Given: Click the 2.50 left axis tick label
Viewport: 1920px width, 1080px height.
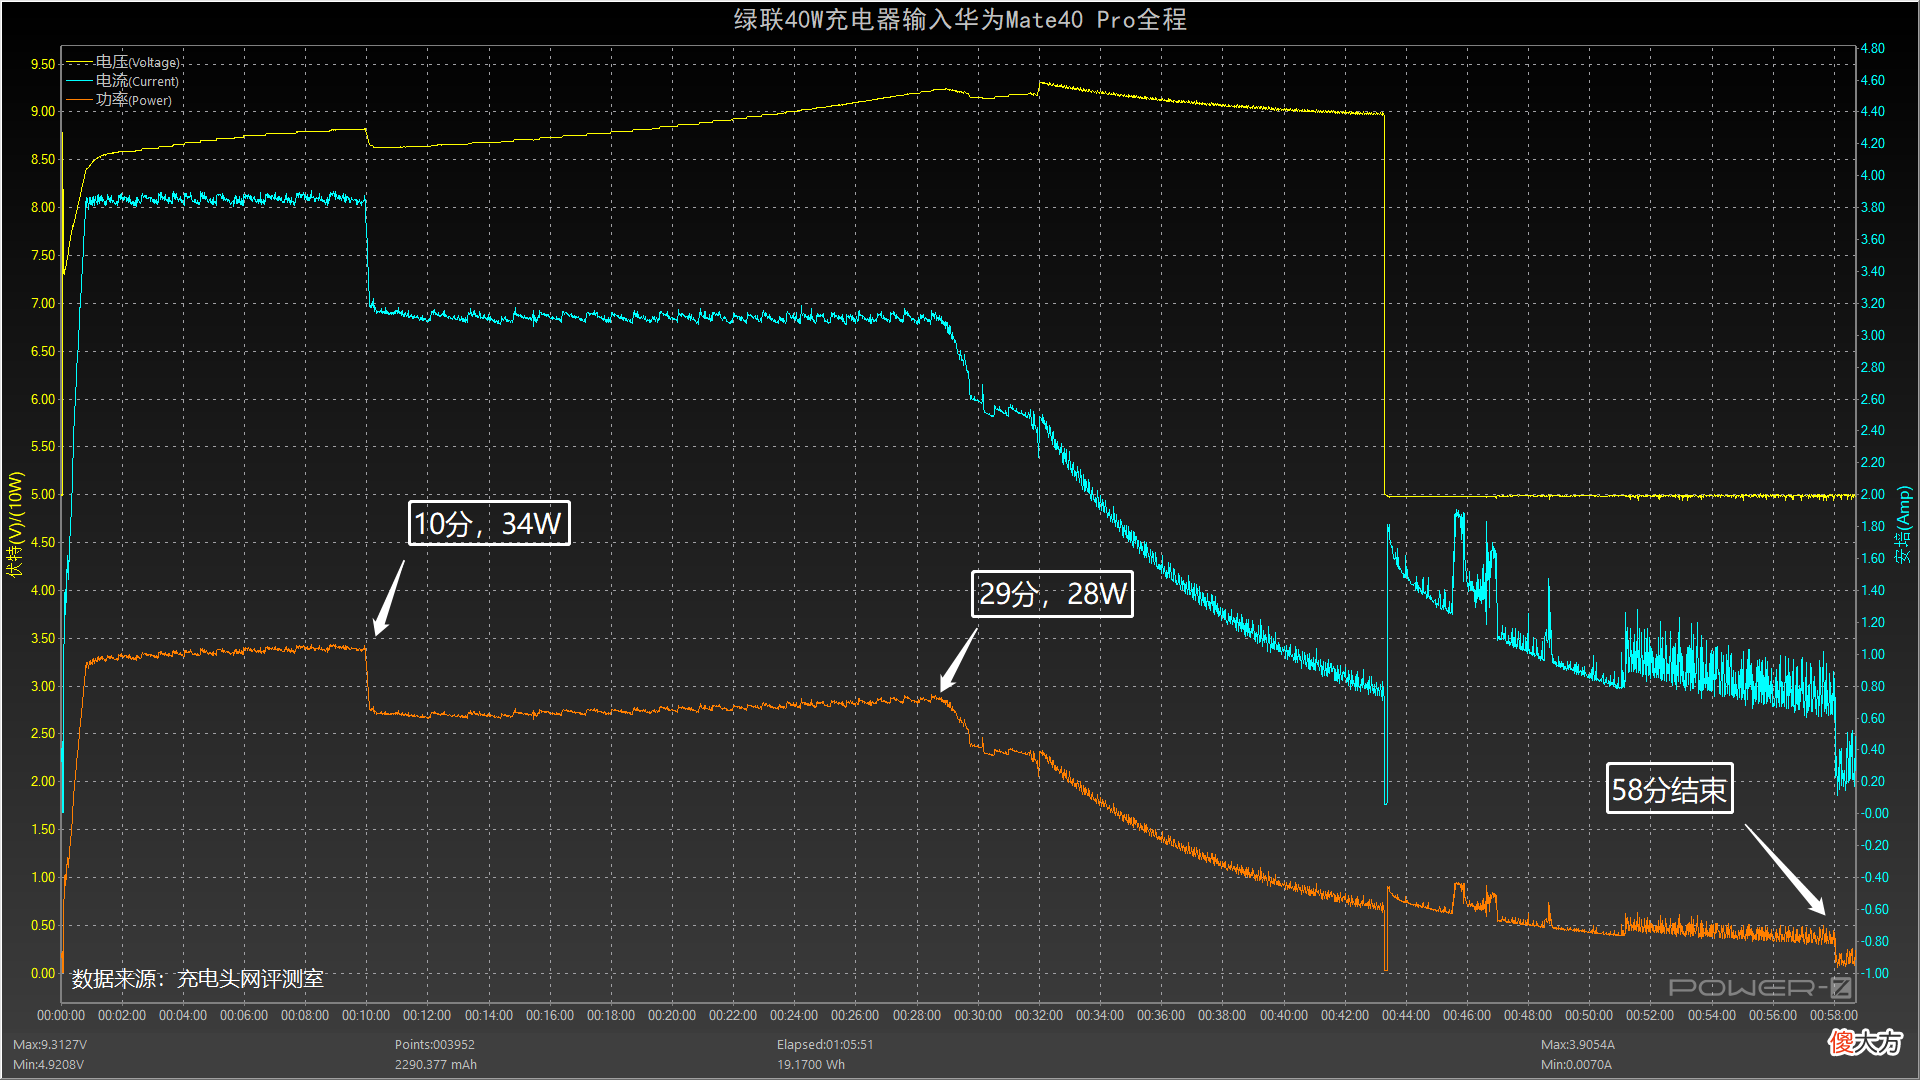Looking at the screenshot, I should 43,734.
